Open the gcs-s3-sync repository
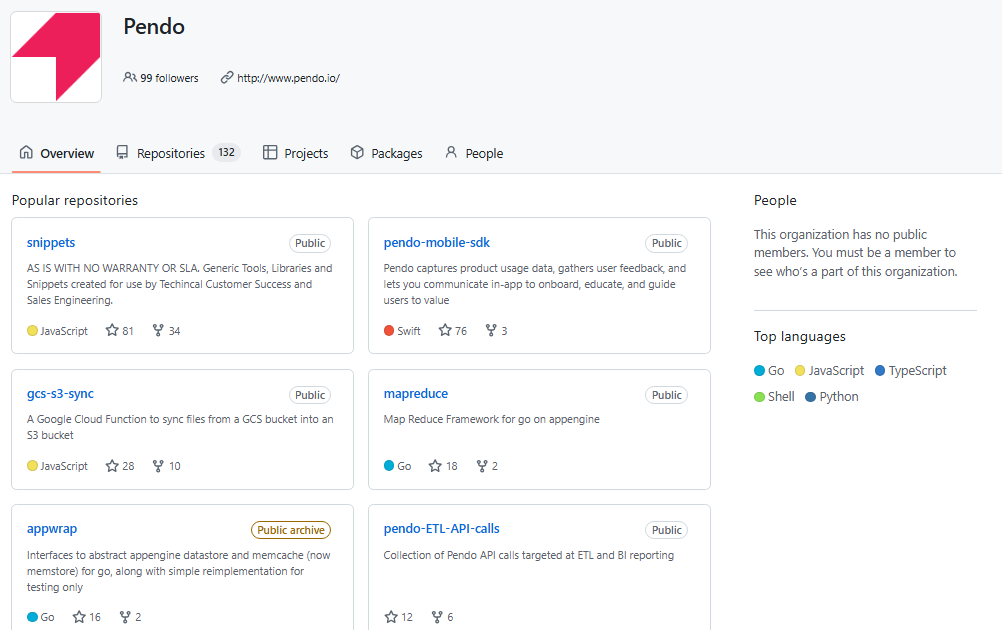 click(60, 394)
